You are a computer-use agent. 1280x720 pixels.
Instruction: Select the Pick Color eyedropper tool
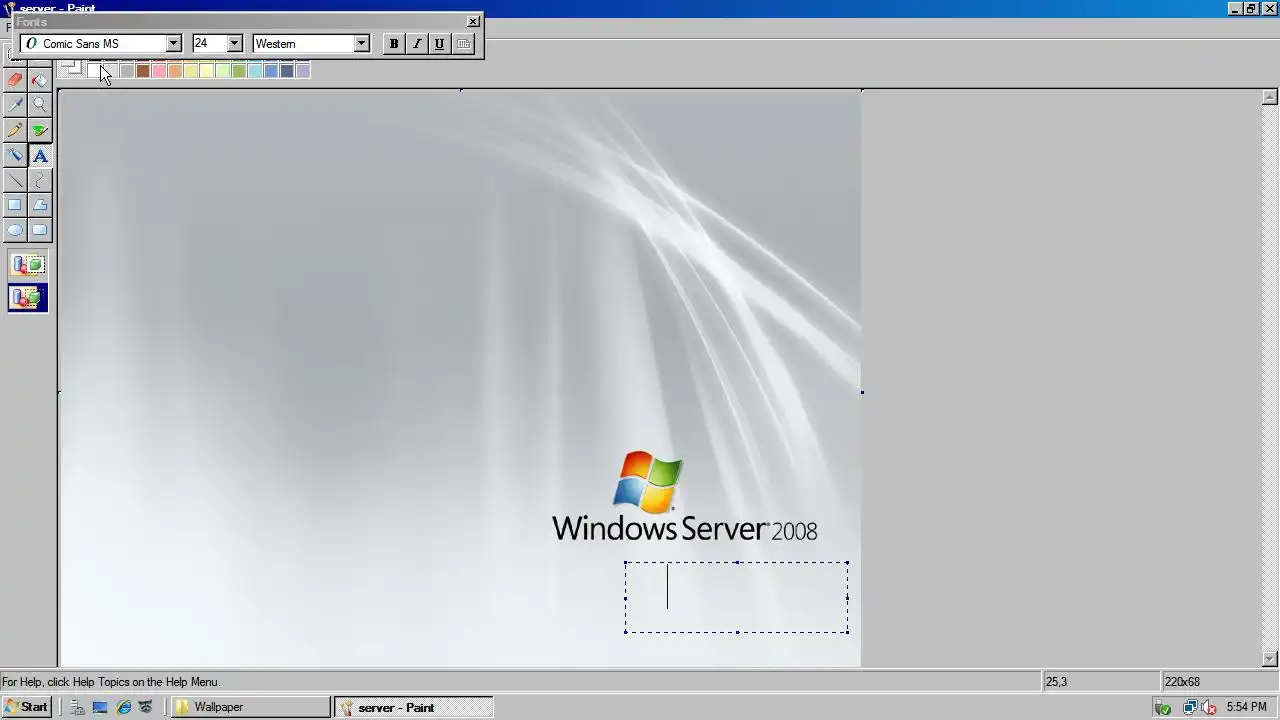coord(15,105)
